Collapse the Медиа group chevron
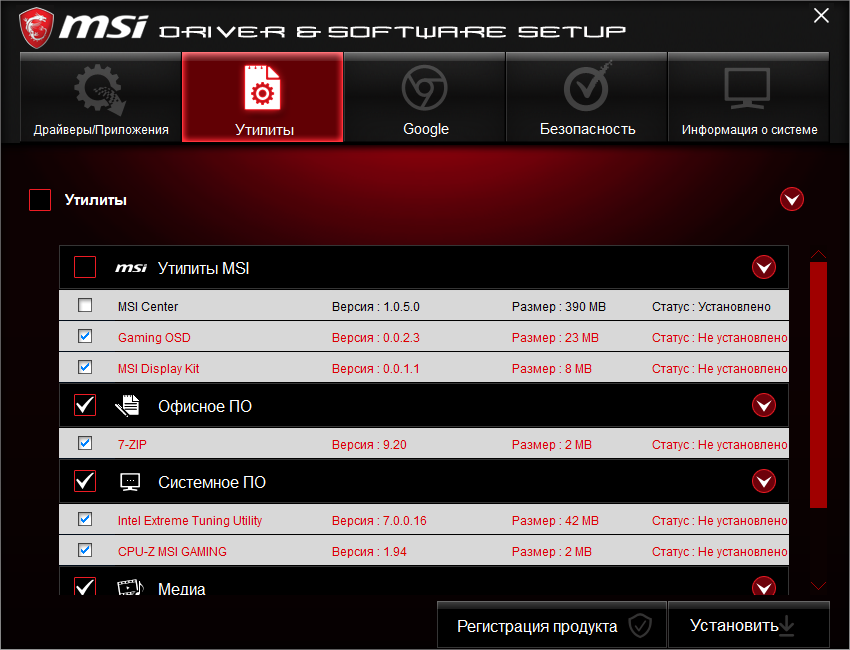 point(764,586)
